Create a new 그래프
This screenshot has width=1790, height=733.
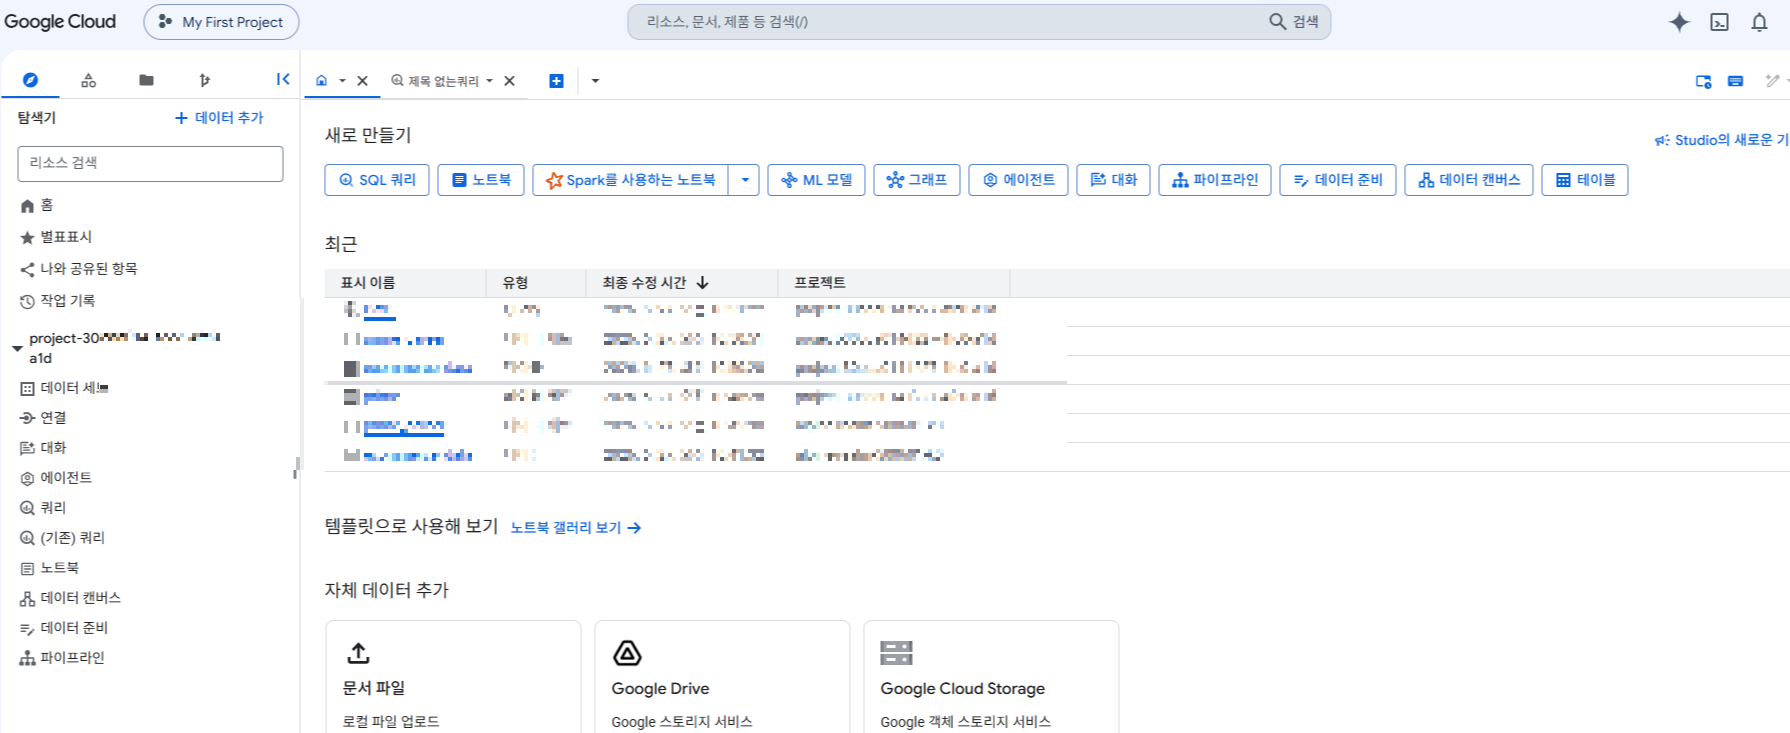(x=917, y=180)
